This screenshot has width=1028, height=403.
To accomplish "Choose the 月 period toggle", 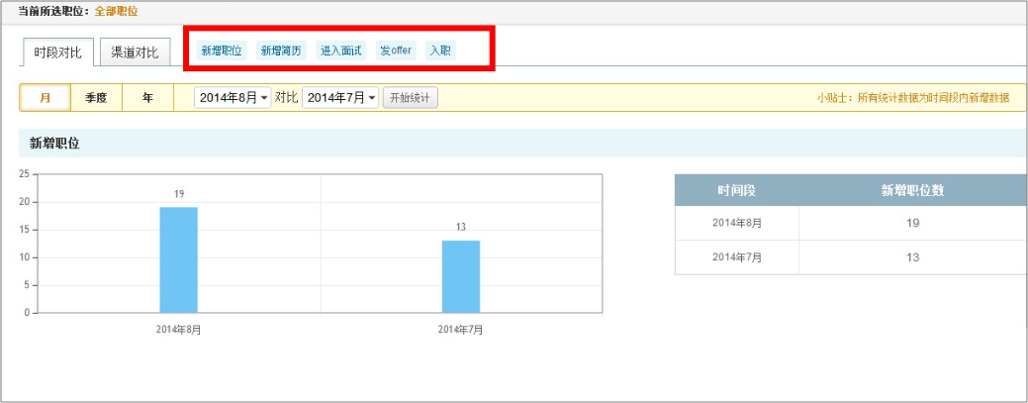I will tap(45, 98).
